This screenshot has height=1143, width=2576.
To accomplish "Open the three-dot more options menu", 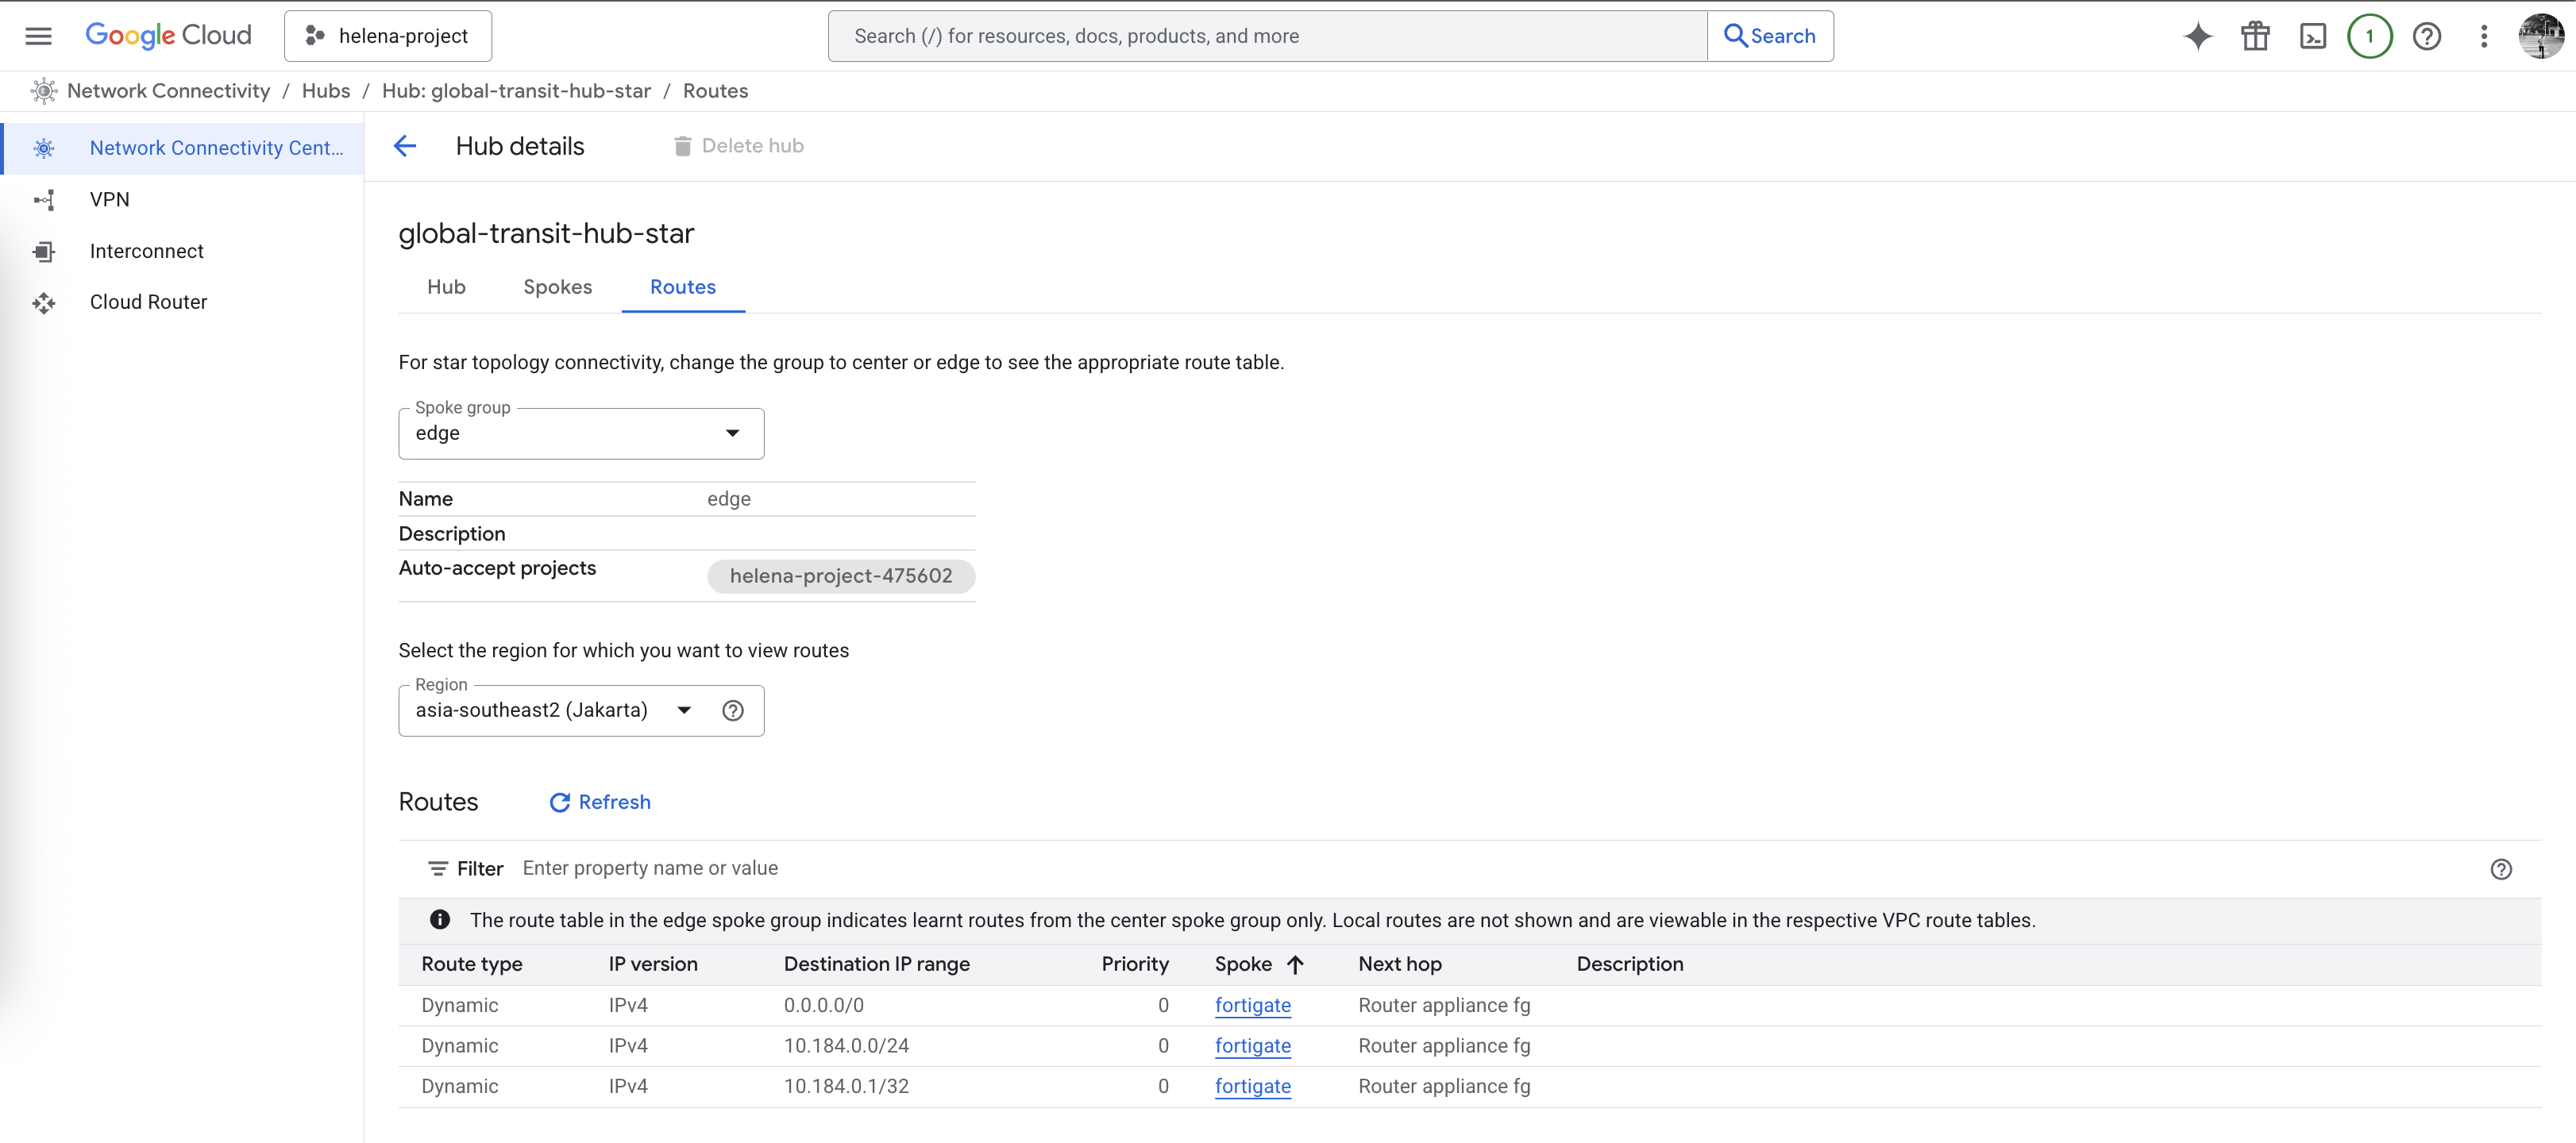I will (x=2484, y=36).
